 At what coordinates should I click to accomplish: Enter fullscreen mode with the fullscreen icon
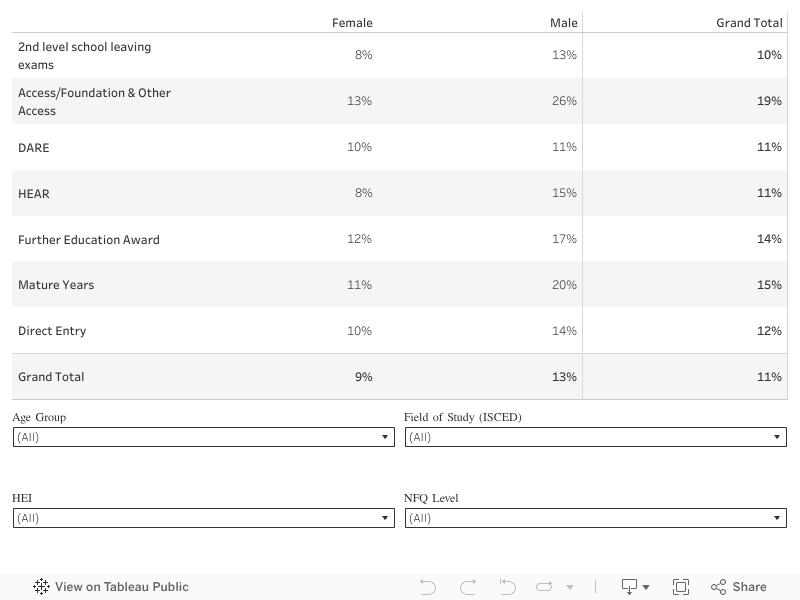(681, 587)
